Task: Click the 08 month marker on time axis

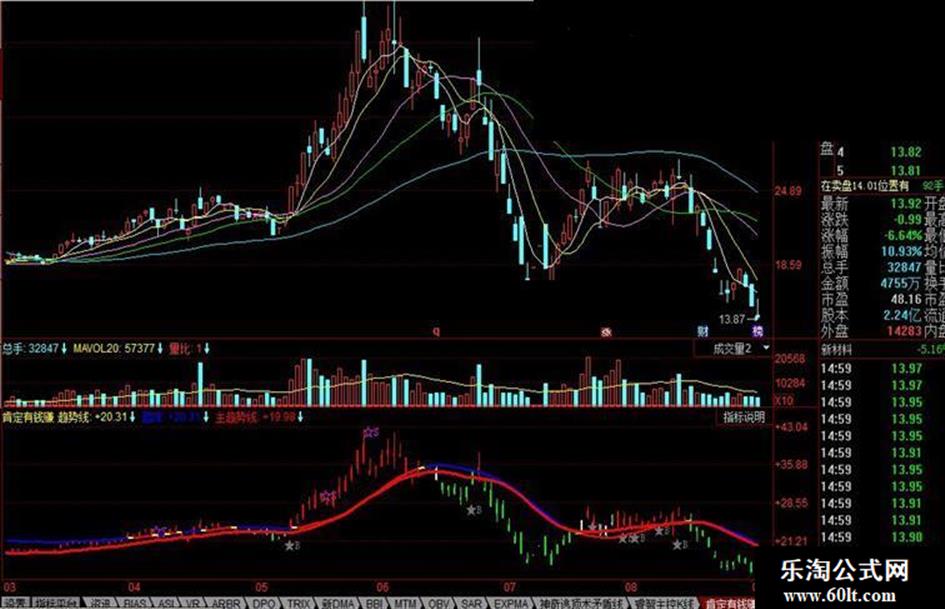Action: pyautogui.click(x=631, y=587)
